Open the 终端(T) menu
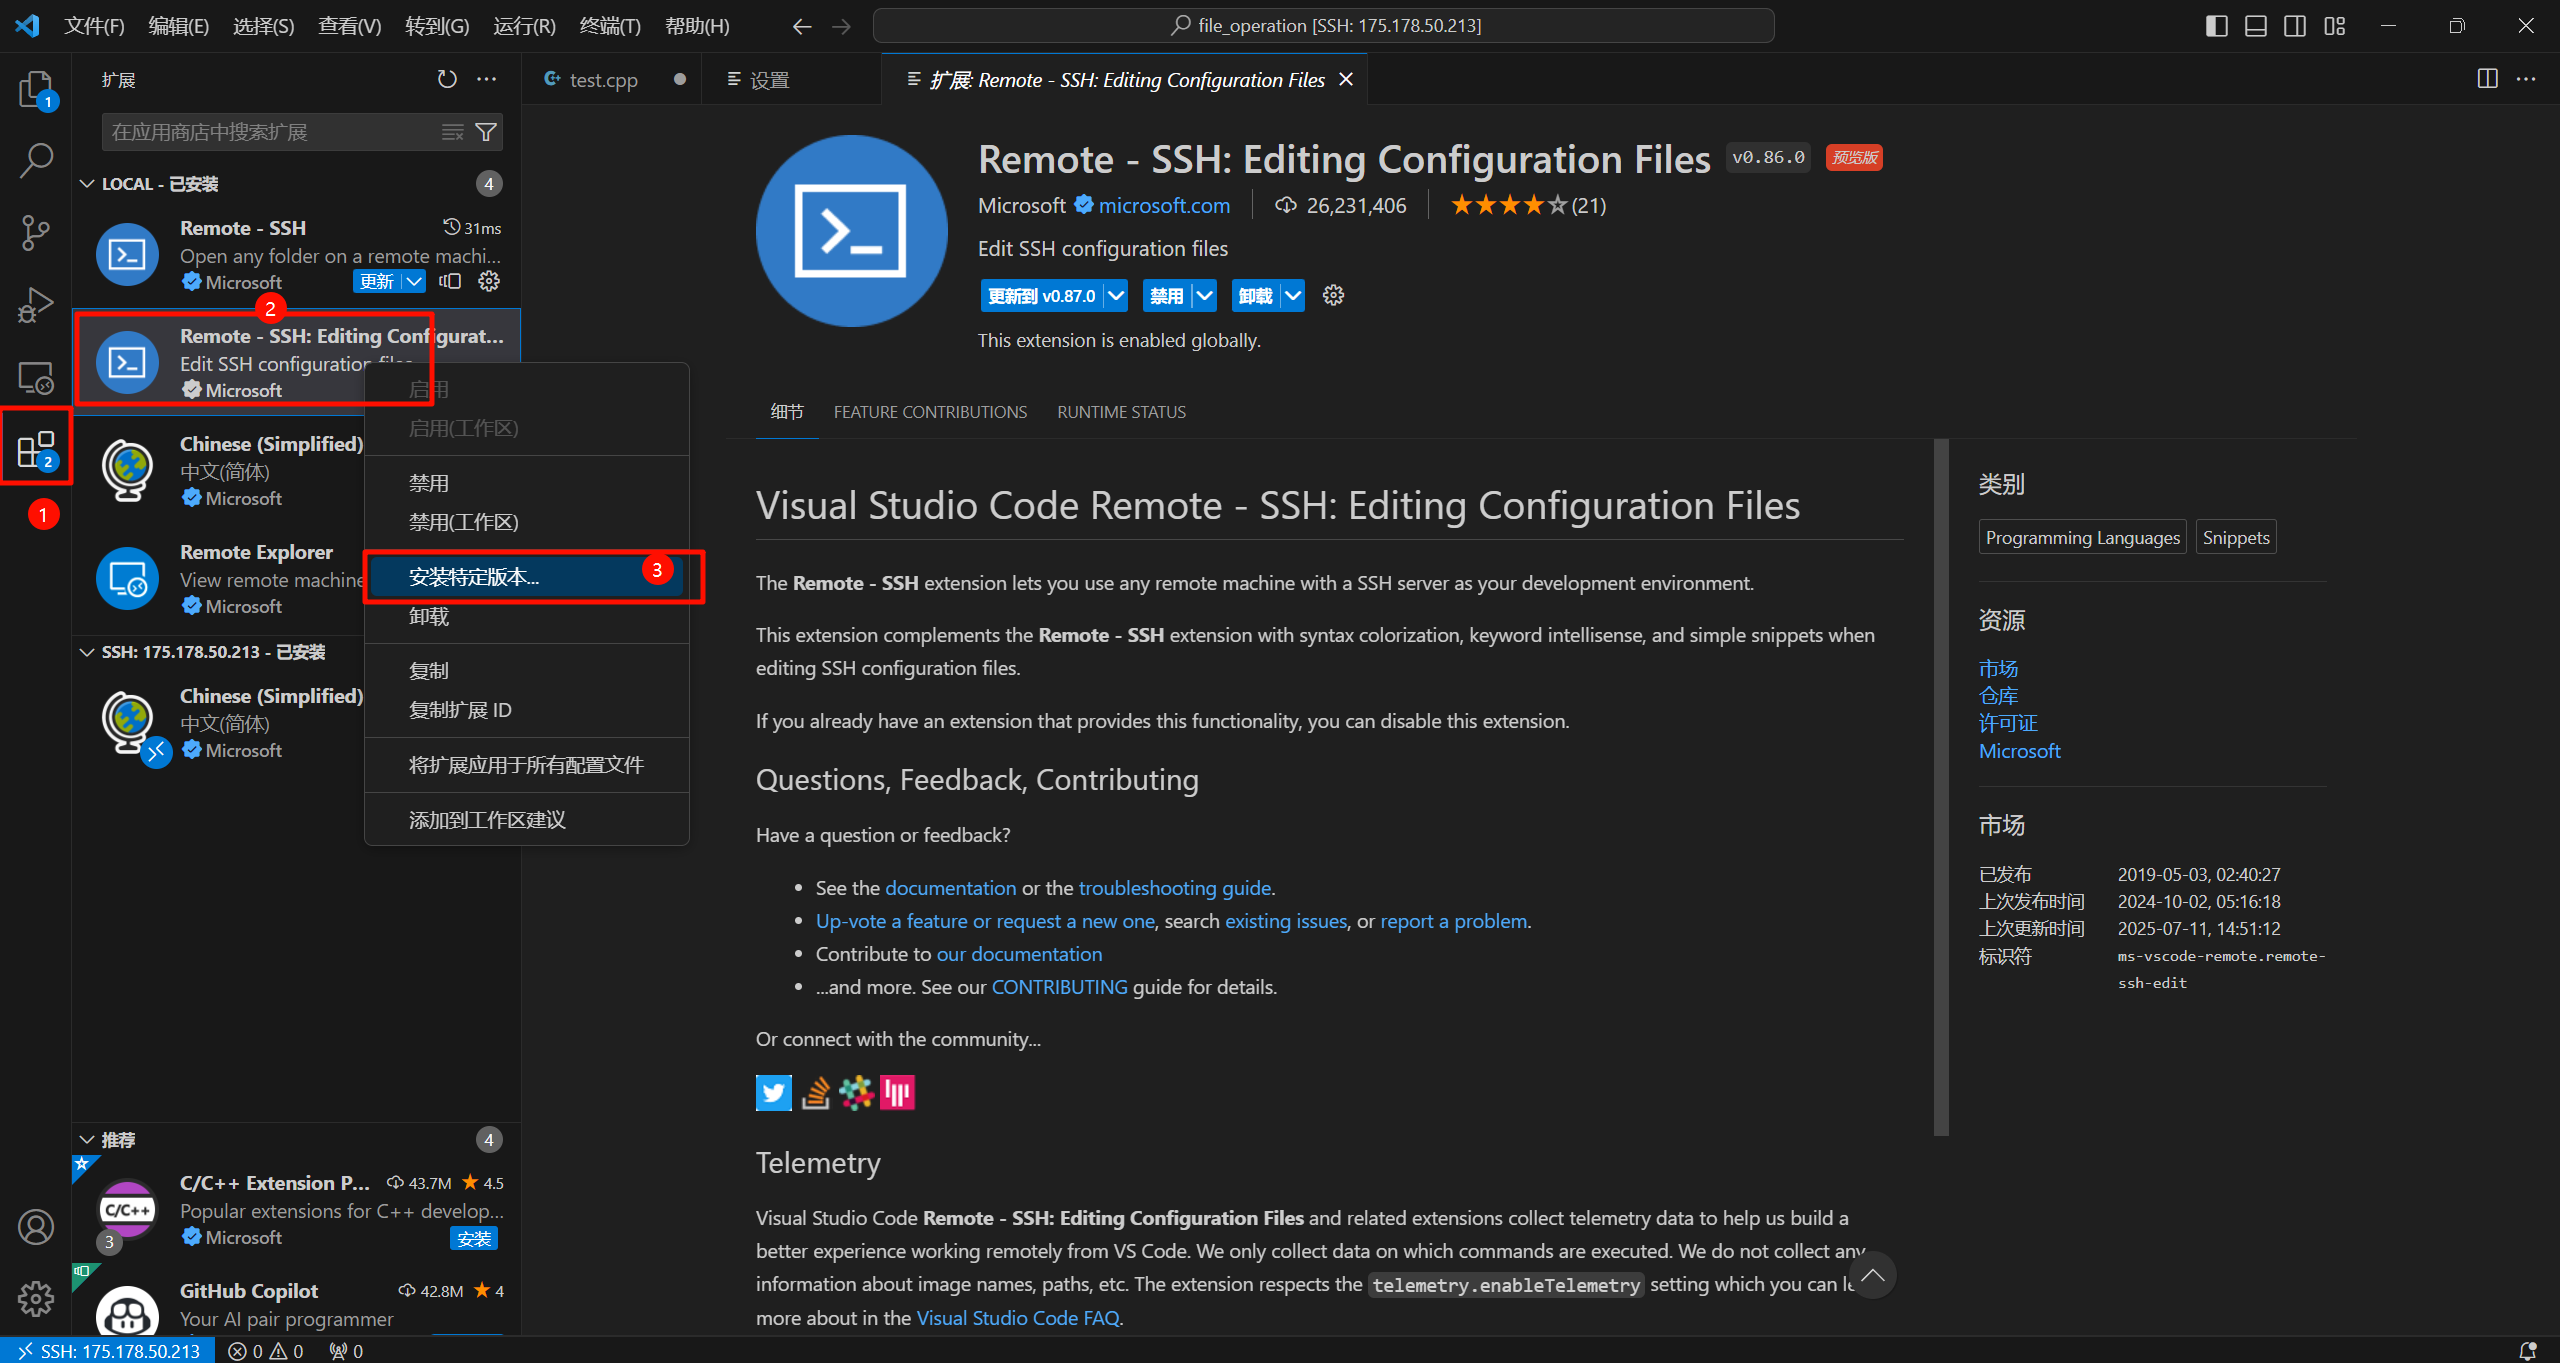 [x=610, y=26]
